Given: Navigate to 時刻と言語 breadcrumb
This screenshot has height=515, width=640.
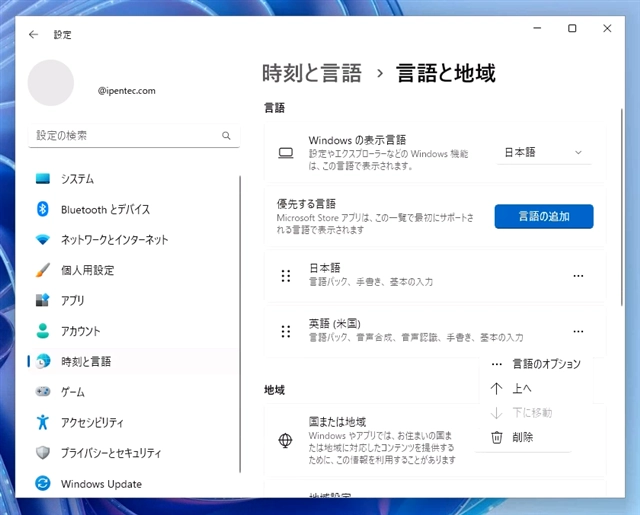Looking at the screenshot, I should (312, 73).
